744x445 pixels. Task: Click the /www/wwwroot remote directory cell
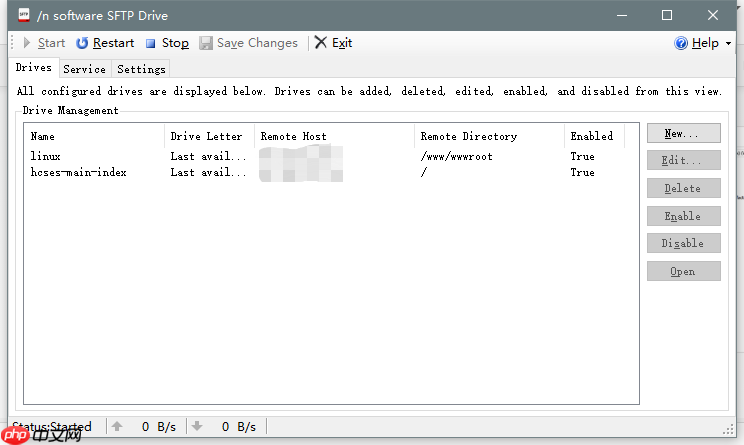(x=456, y=156)
